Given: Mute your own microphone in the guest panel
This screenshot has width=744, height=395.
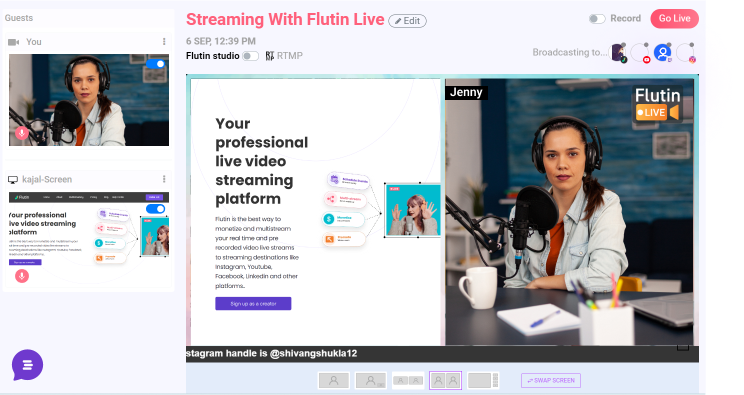Looking at the screenshot, I should 22,133.
